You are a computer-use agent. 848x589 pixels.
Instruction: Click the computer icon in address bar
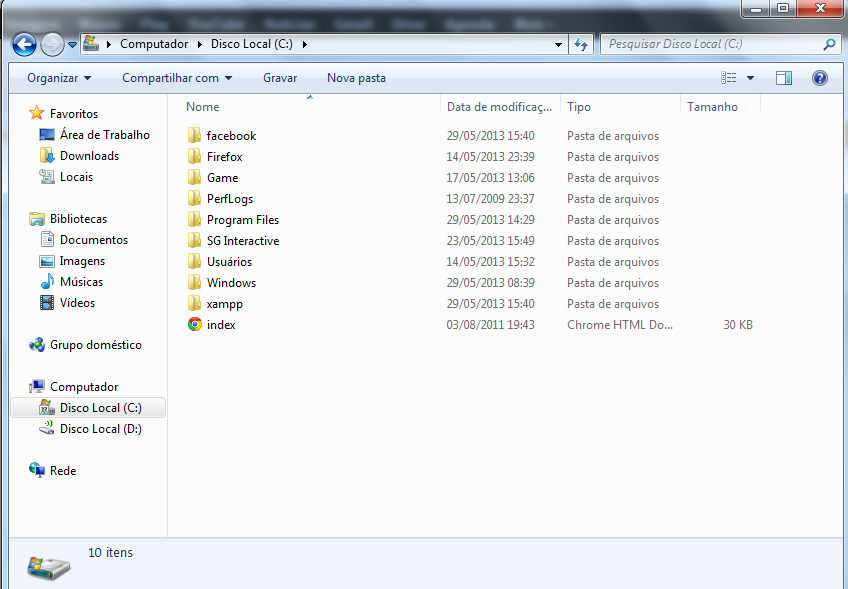coord(91,44)
